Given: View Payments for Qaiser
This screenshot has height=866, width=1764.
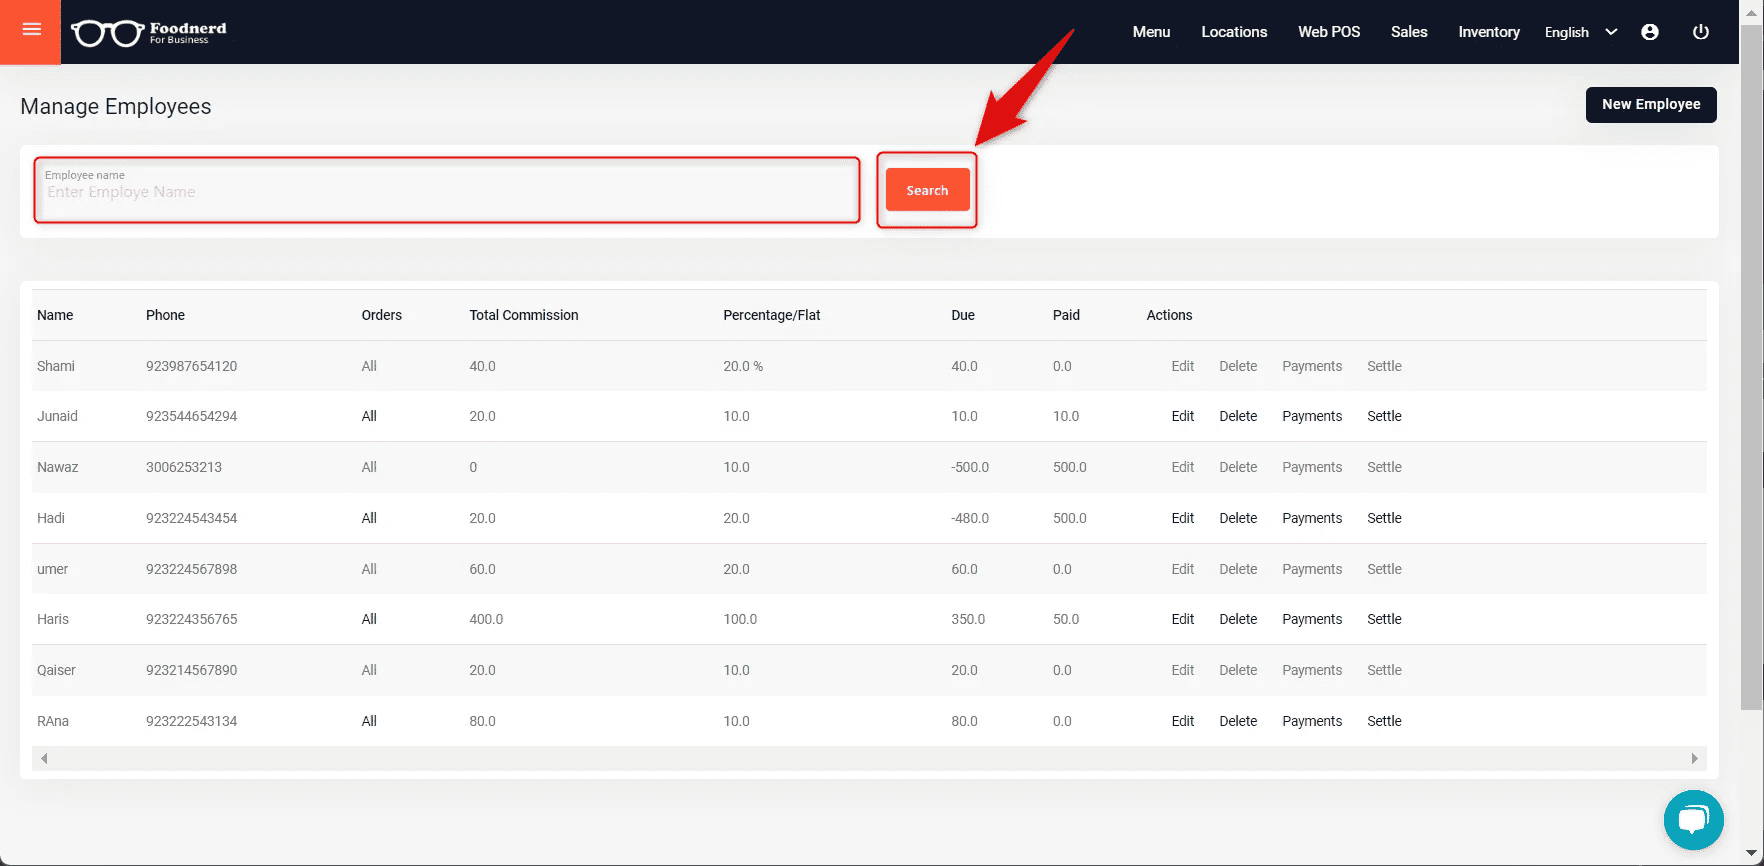Looking at the screenshot, I should 1312,670.
